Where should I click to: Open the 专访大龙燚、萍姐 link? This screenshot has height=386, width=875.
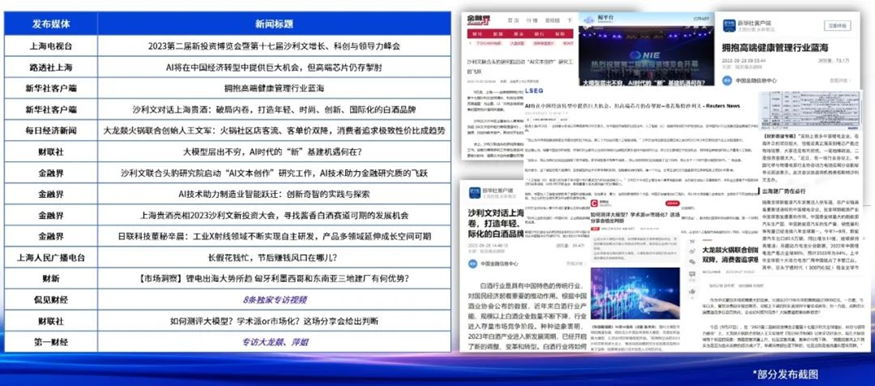pos(275,342)
